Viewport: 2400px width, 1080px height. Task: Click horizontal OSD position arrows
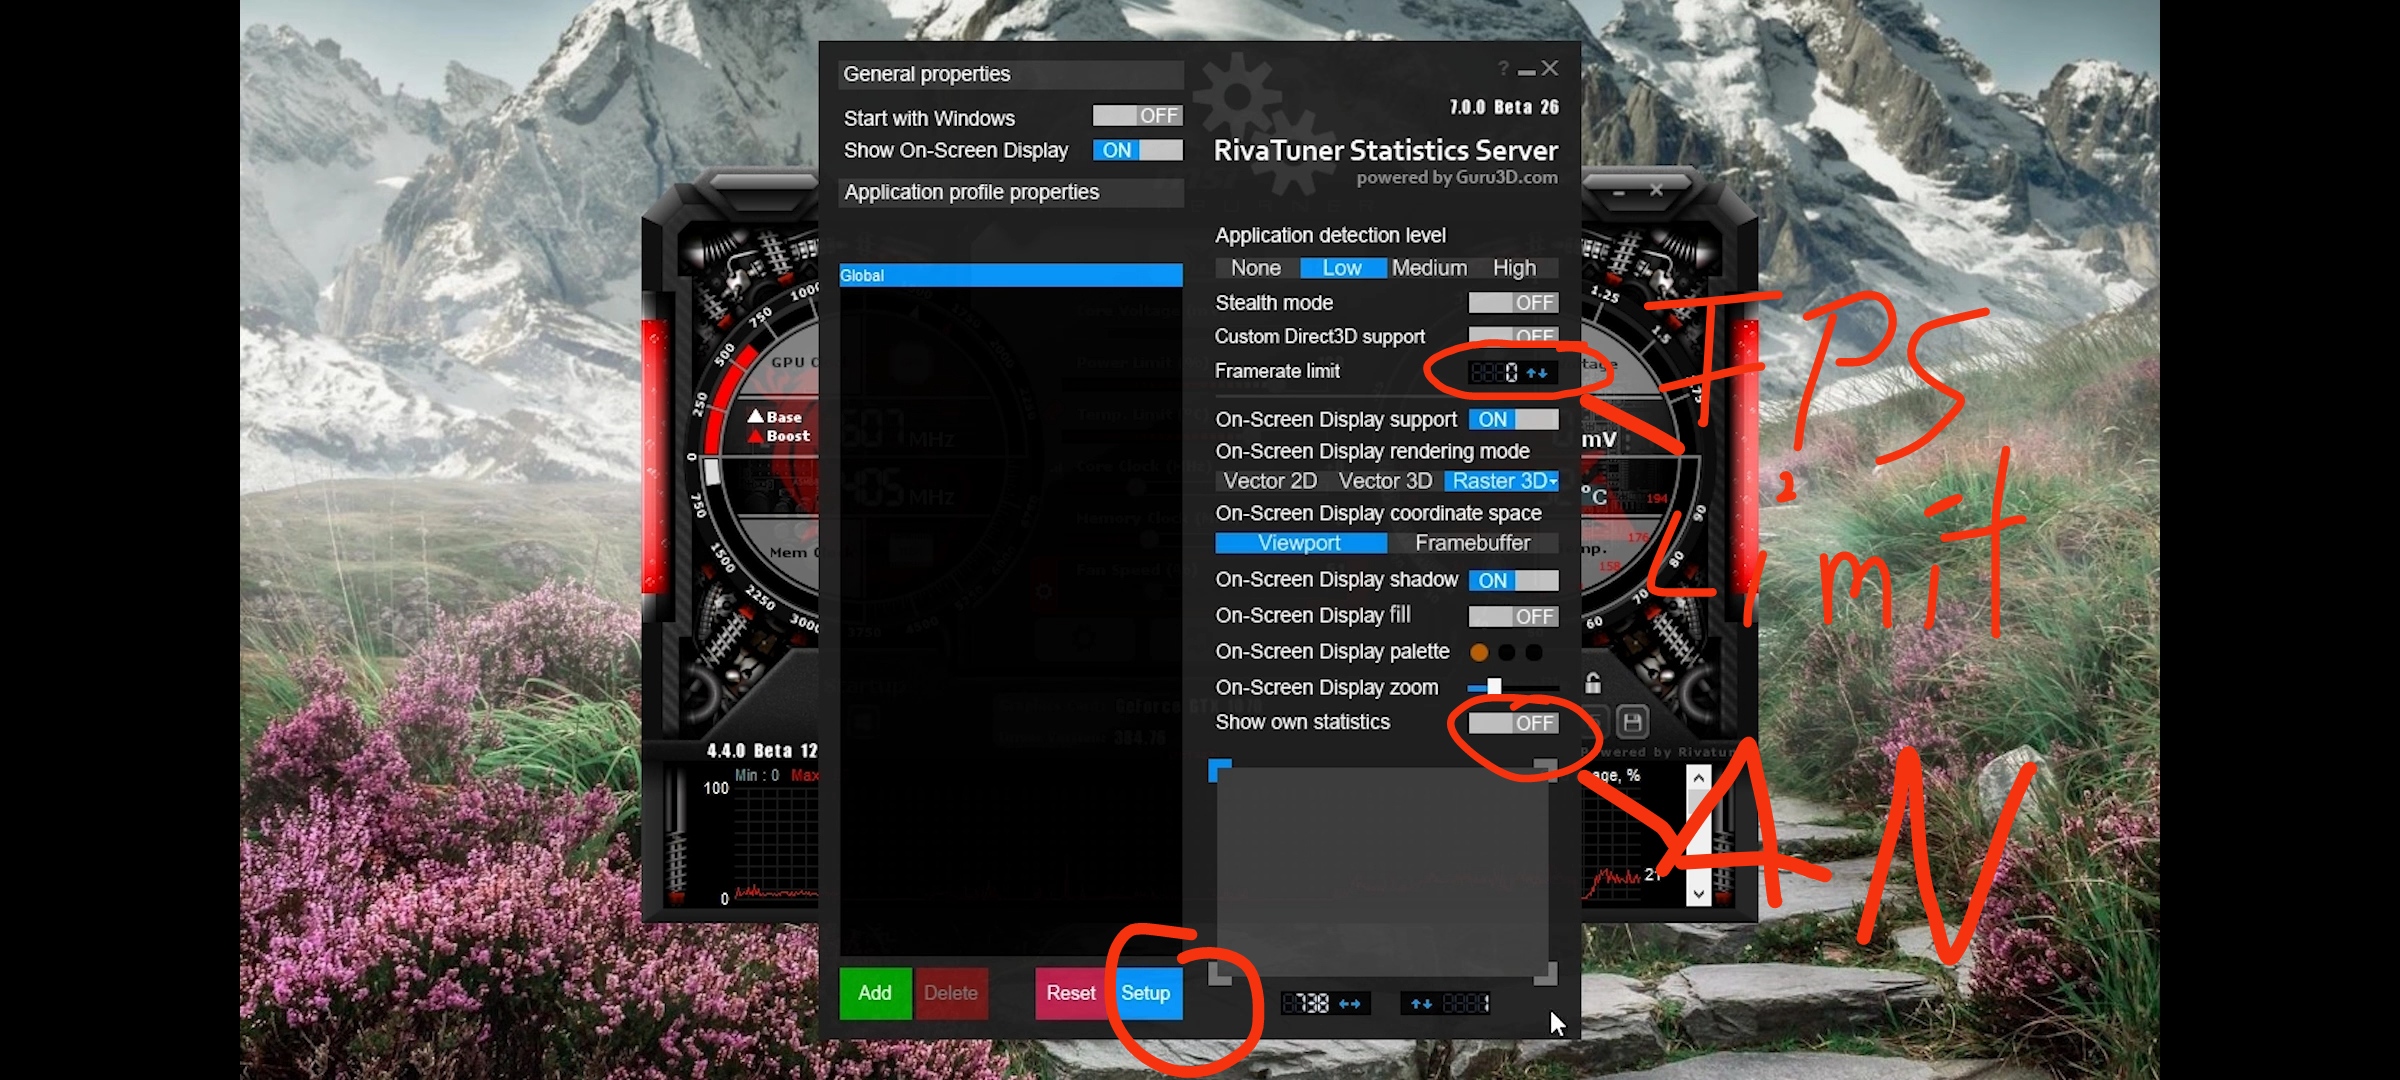[1349, 1004]
